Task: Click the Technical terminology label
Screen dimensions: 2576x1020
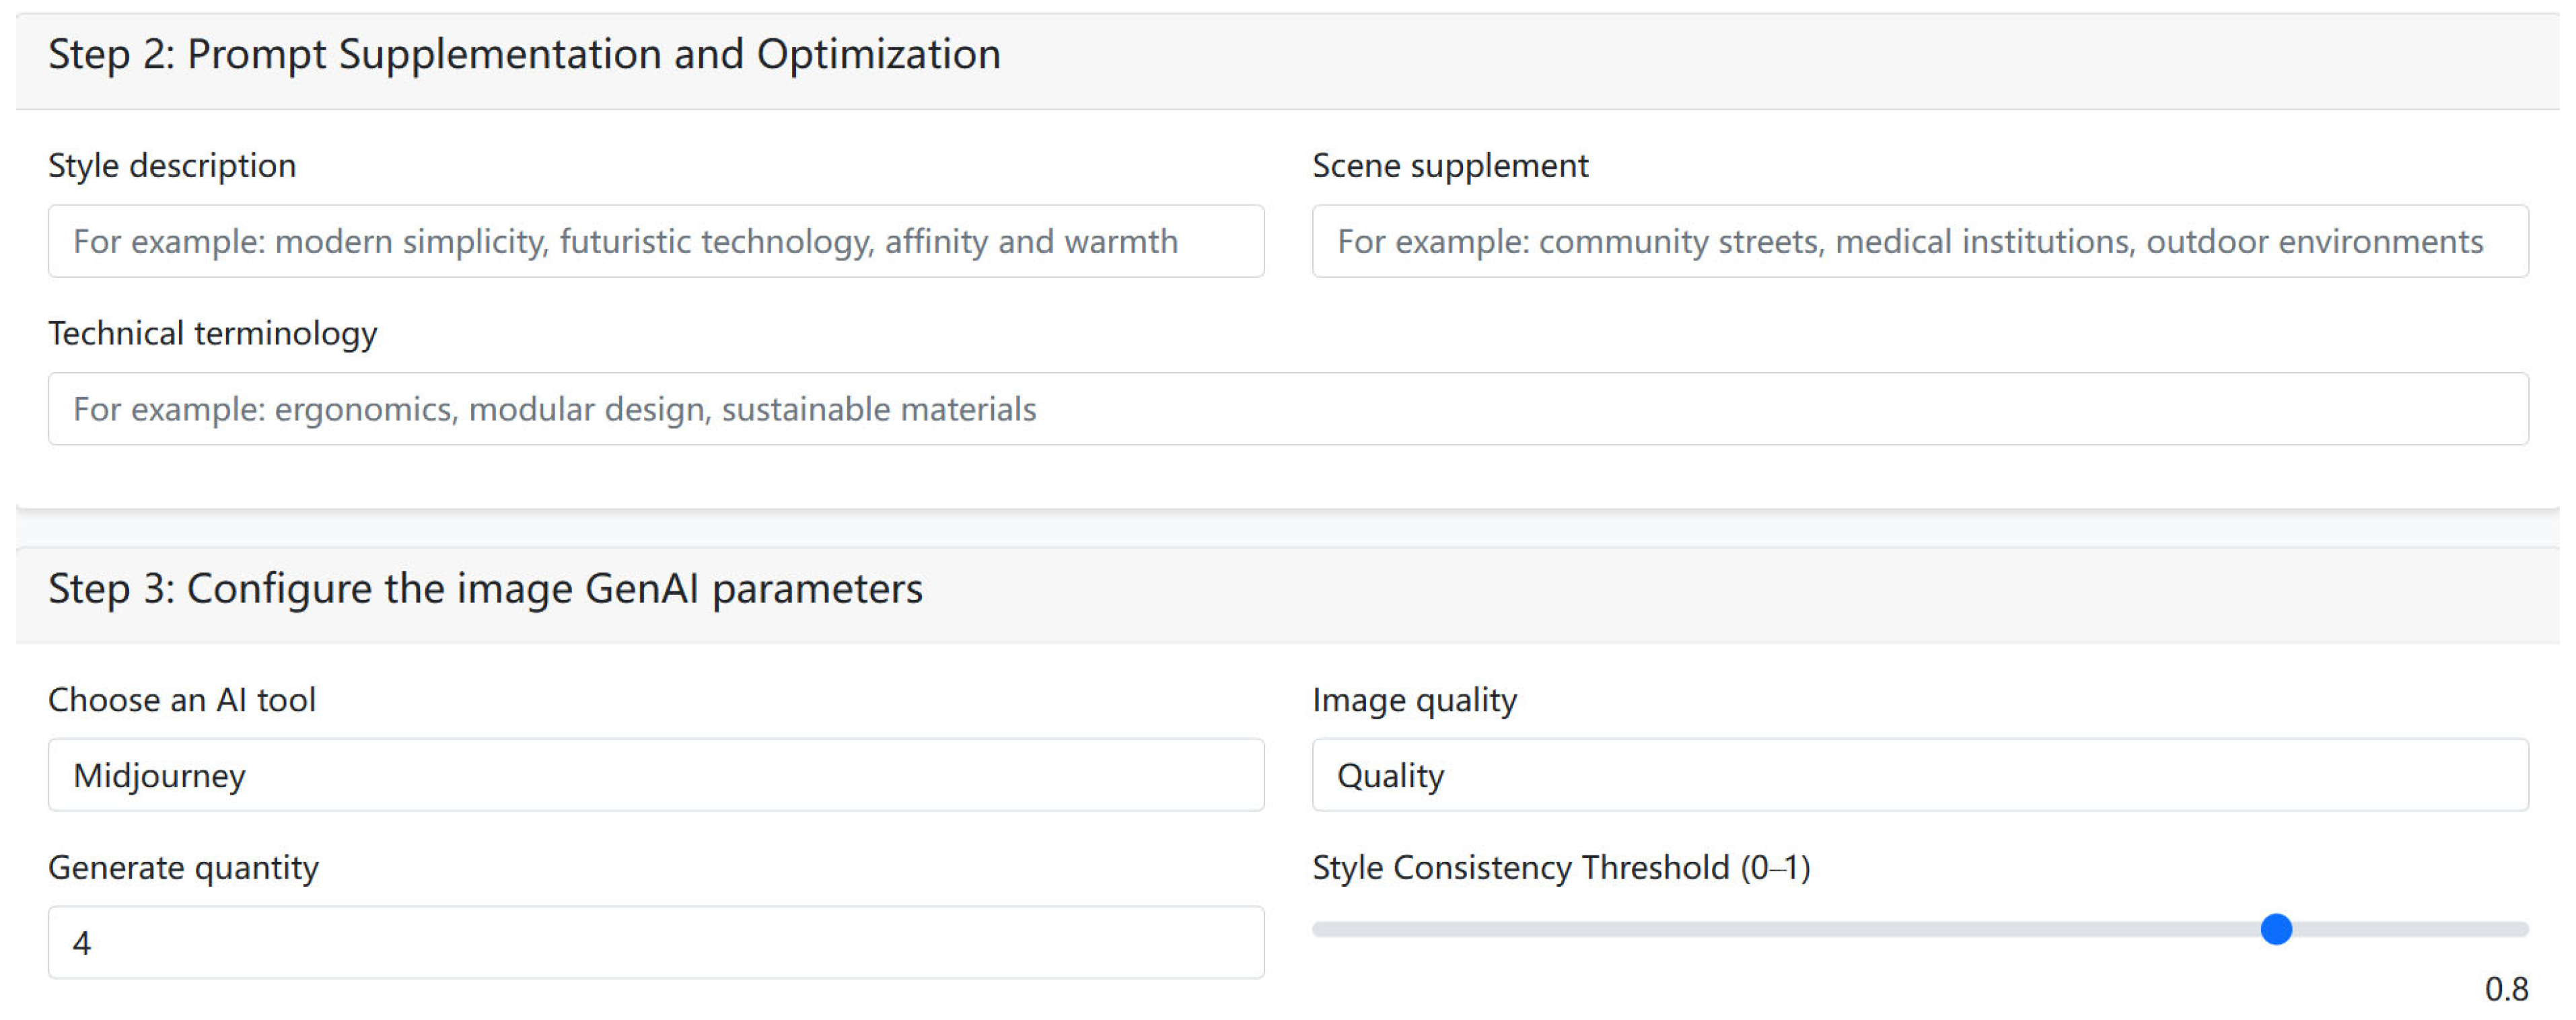Action: [x=213, y=333]
